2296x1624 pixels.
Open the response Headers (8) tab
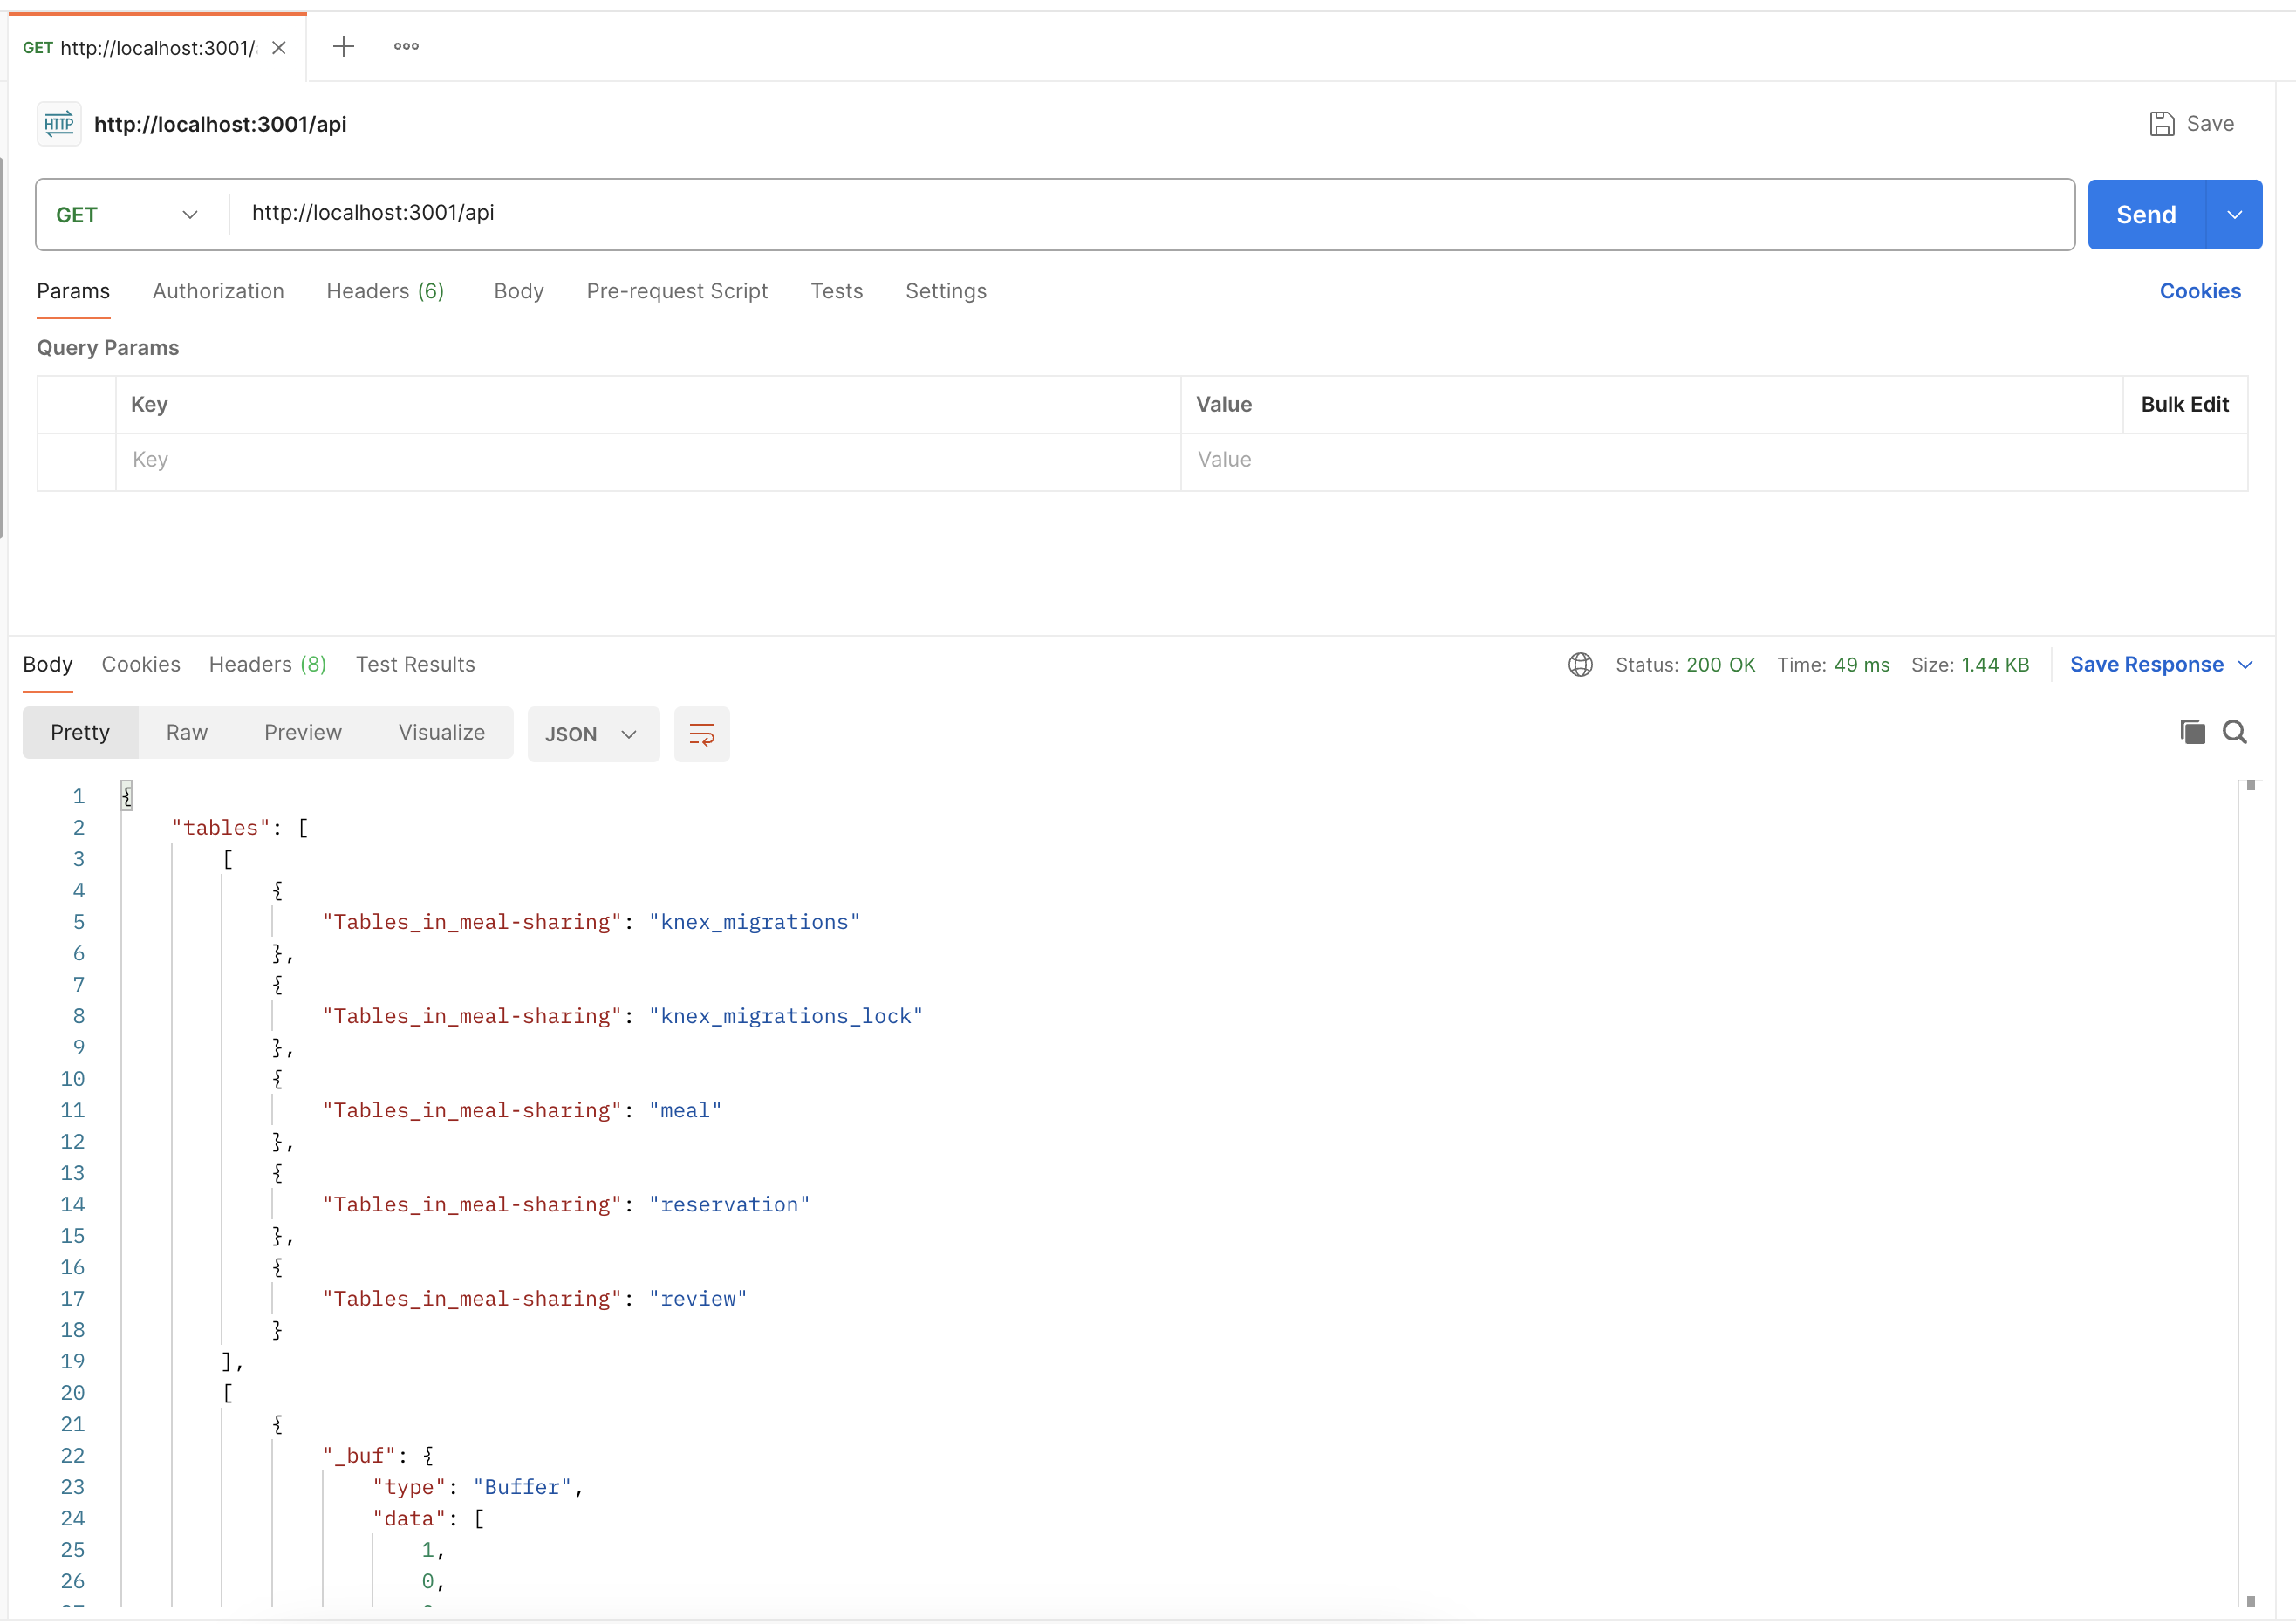tap(267, 665)
